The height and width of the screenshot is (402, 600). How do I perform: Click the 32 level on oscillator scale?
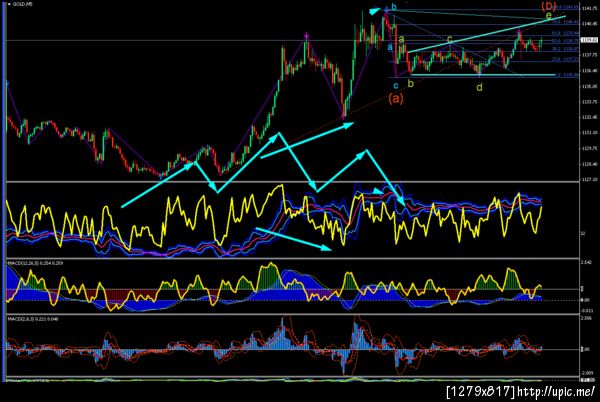click(583, 233)
